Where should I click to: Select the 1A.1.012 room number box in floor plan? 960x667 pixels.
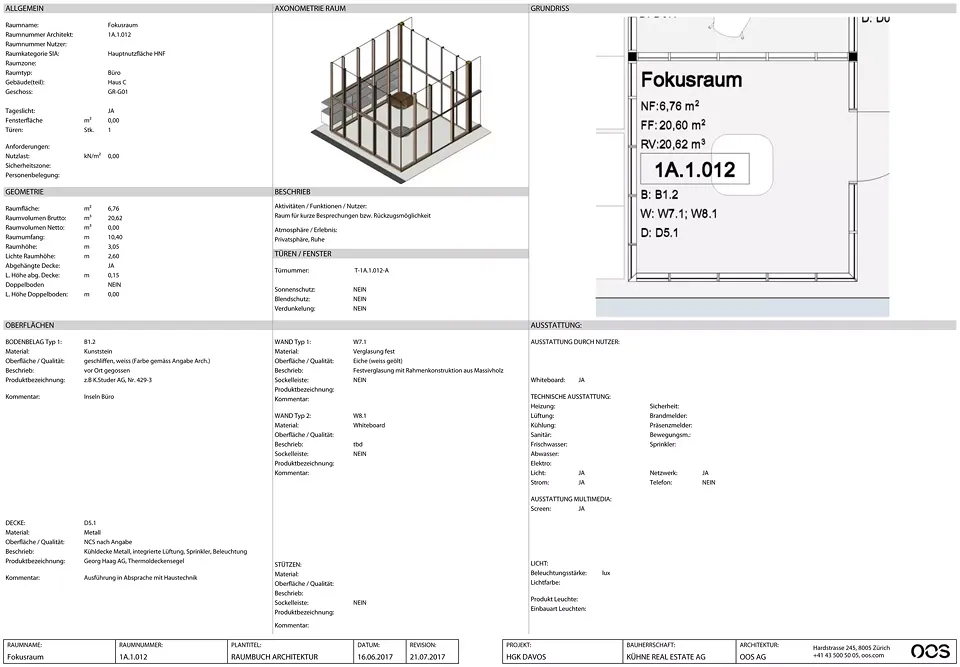point(694,169)
